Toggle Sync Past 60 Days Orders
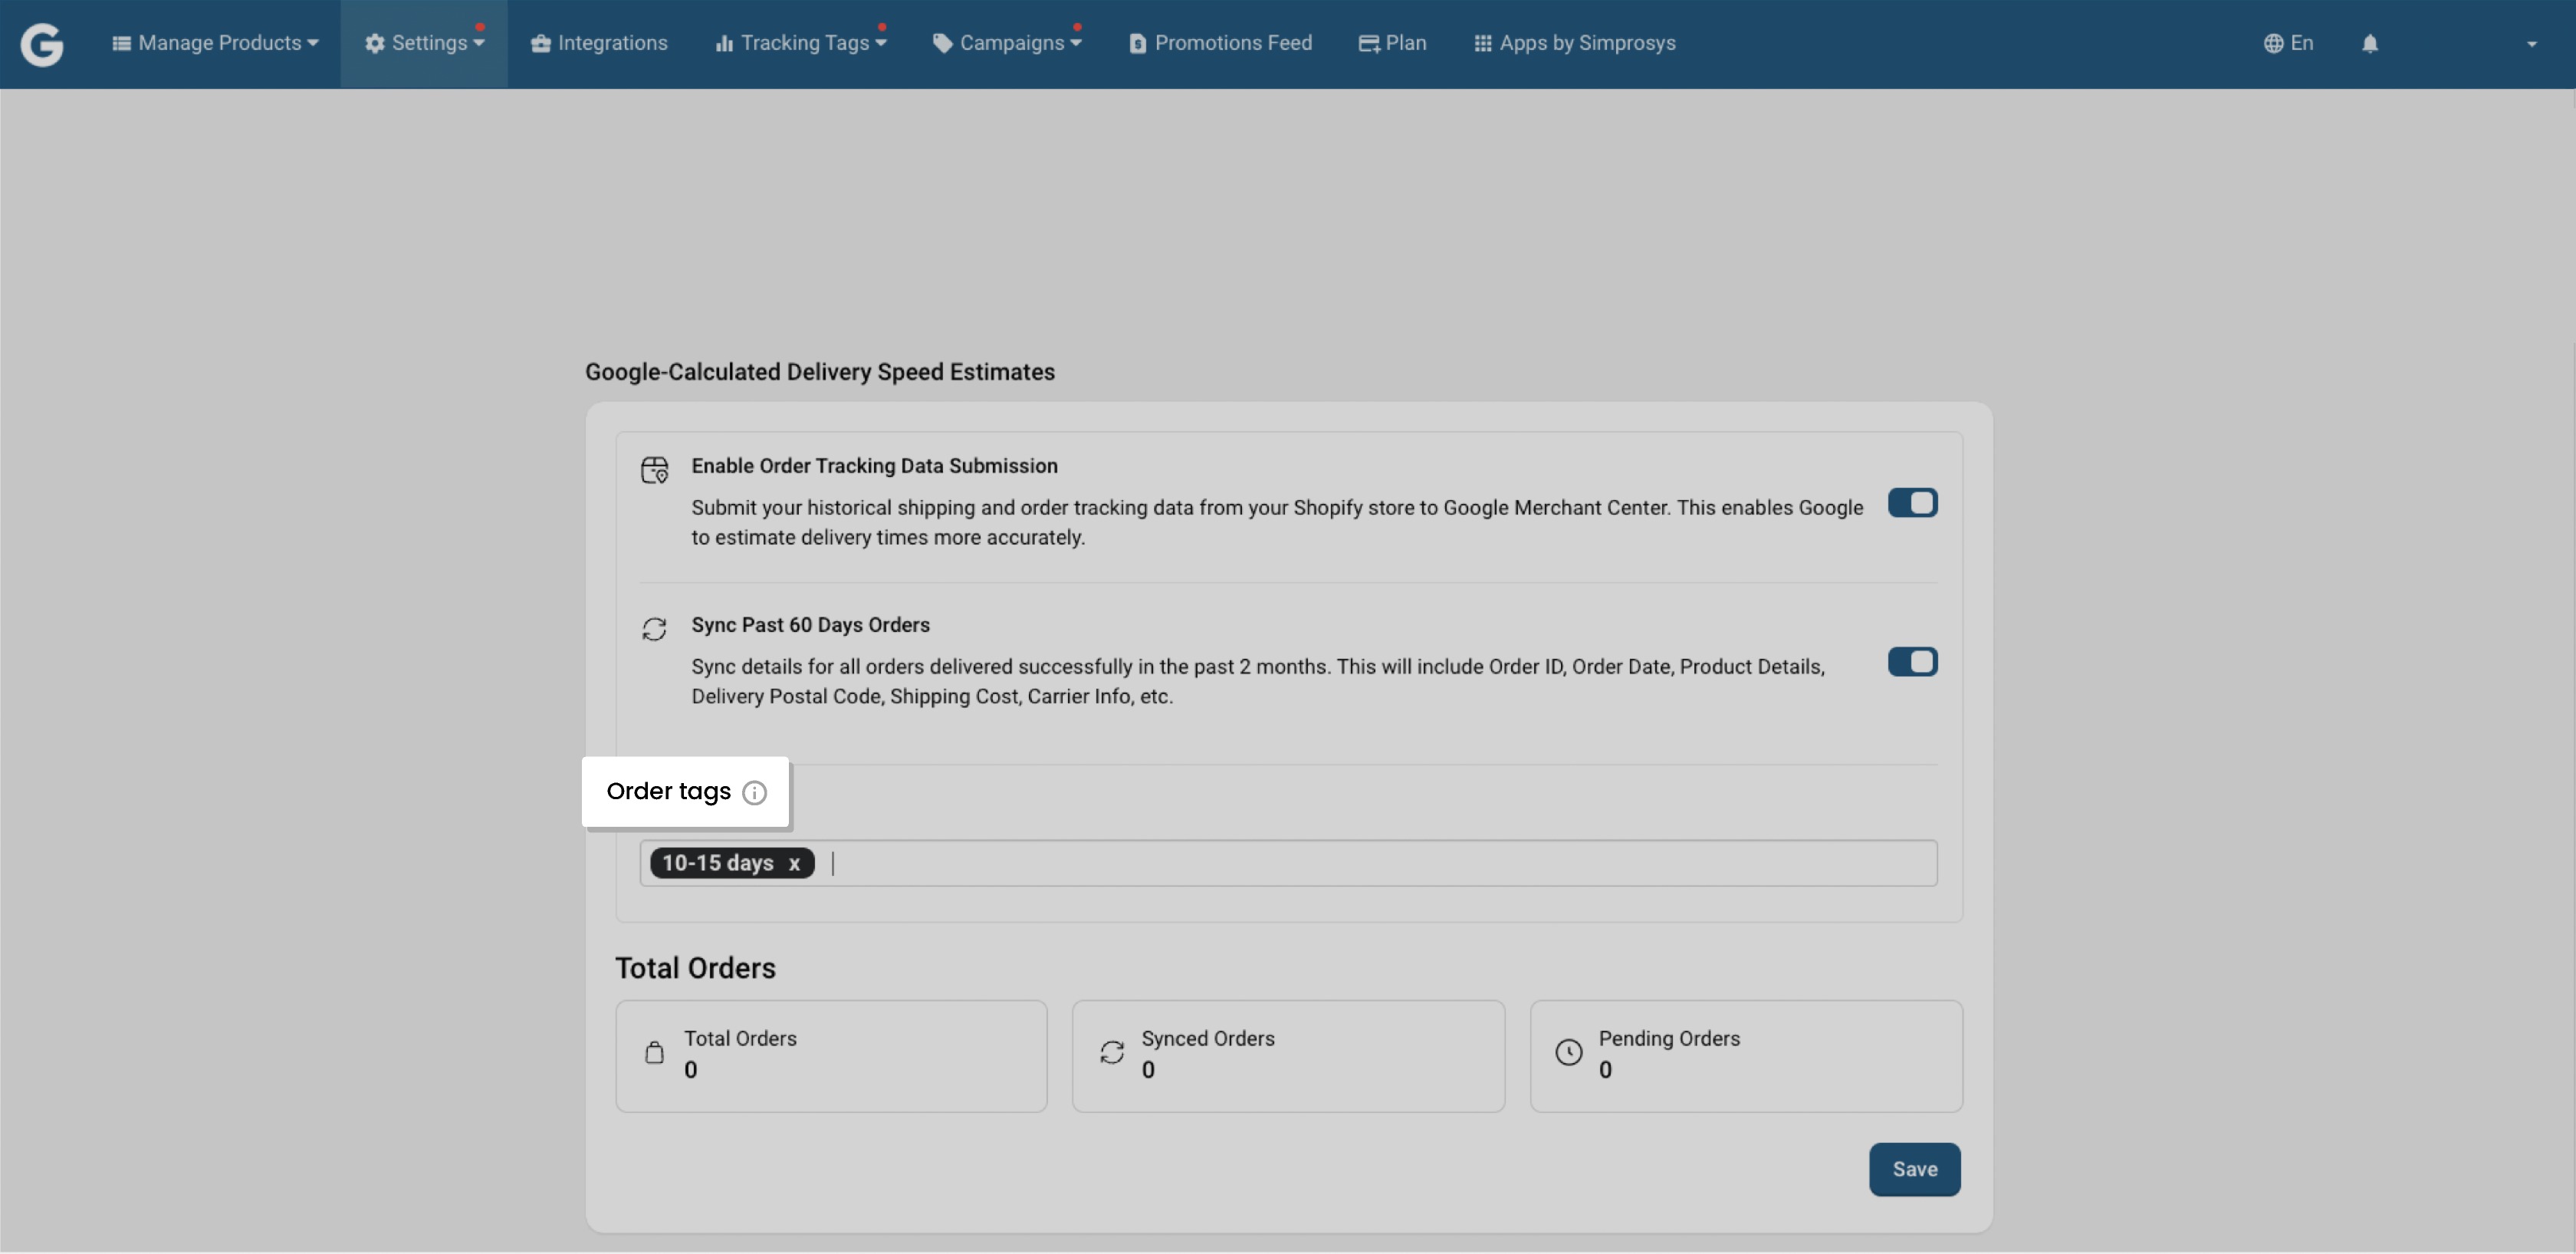The height and width of the screenshot is (1254, 2576). pyautogui.click(x=1912, y=662)
